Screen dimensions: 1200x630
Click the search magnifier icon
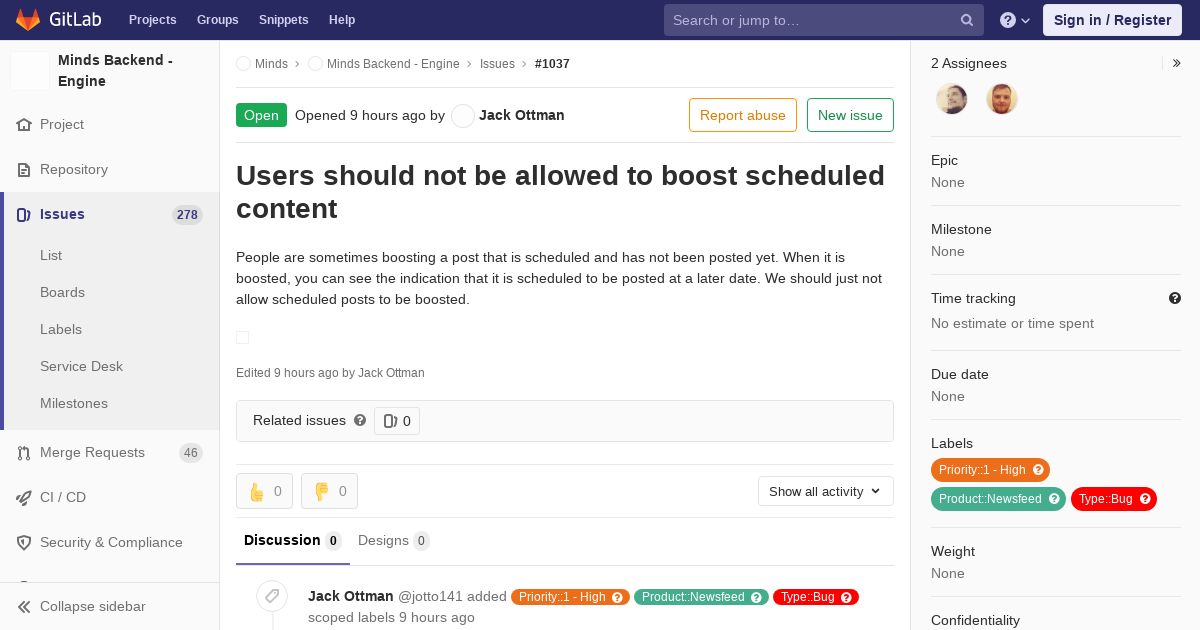point(967,20)
